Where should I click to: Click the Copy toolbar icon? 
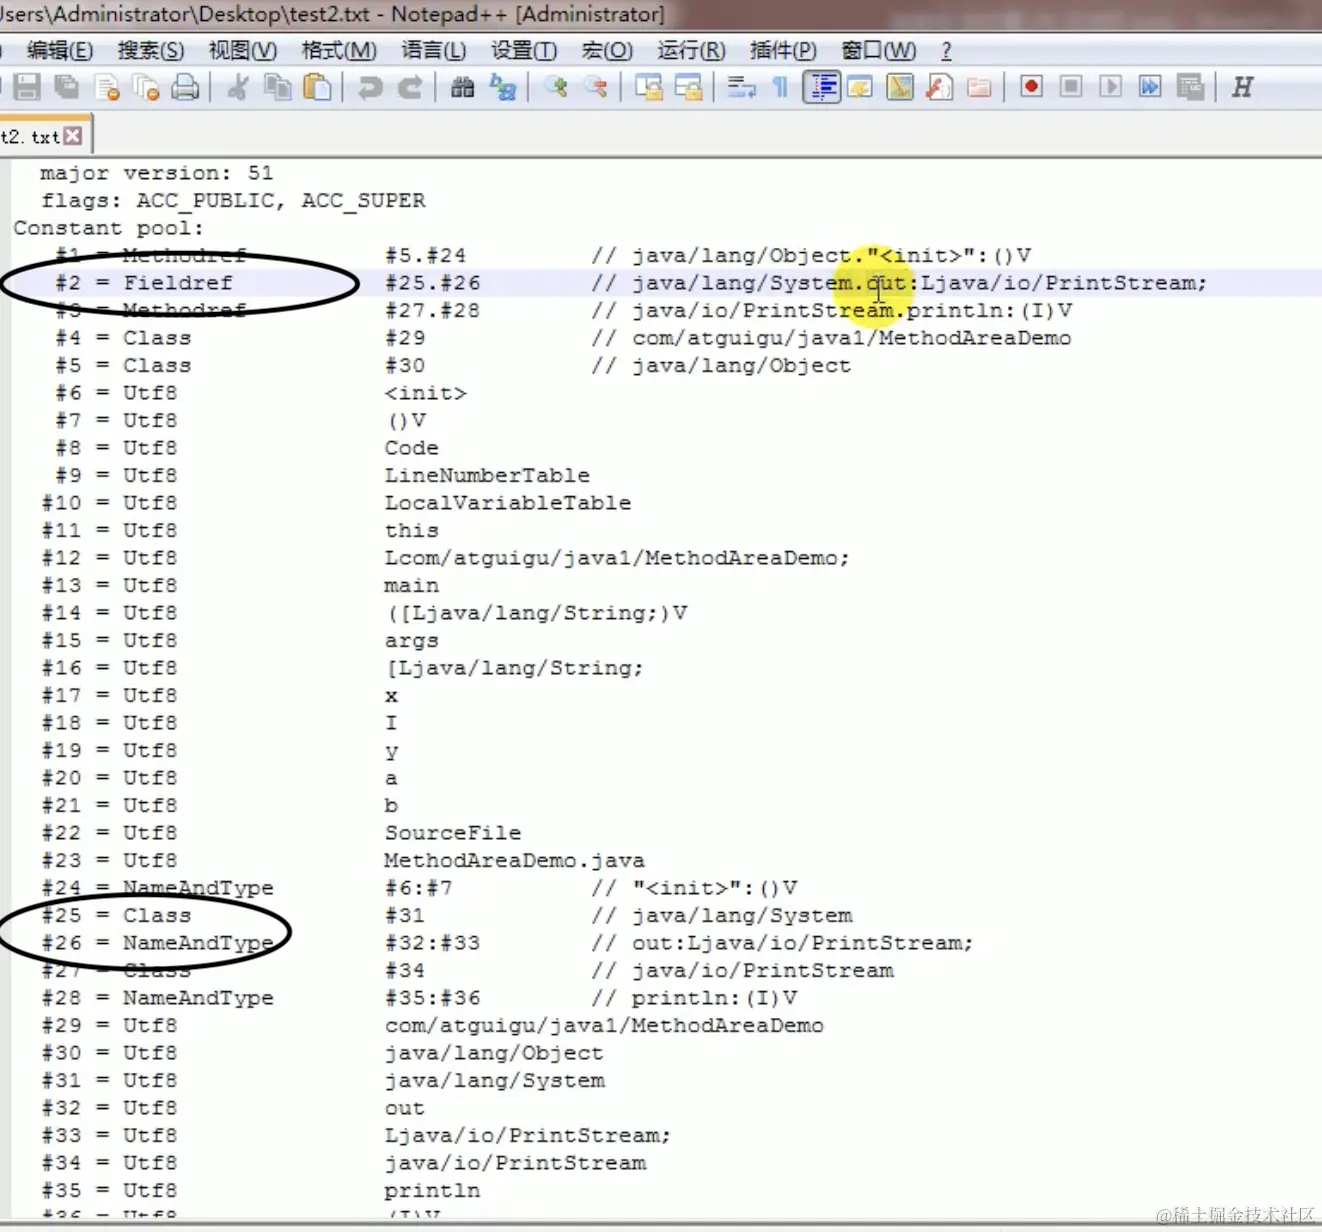tap(277, 87)
